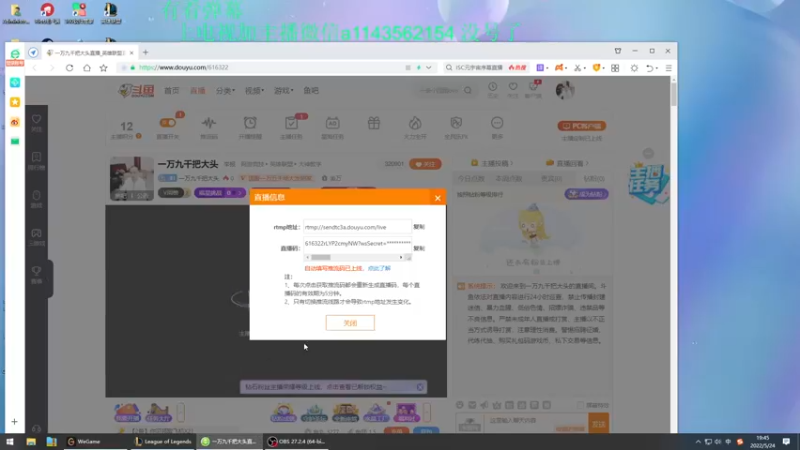Viewport: 800px width, 450px height.
Task: Open the 火力全开 flame icon
Action: 415,123
